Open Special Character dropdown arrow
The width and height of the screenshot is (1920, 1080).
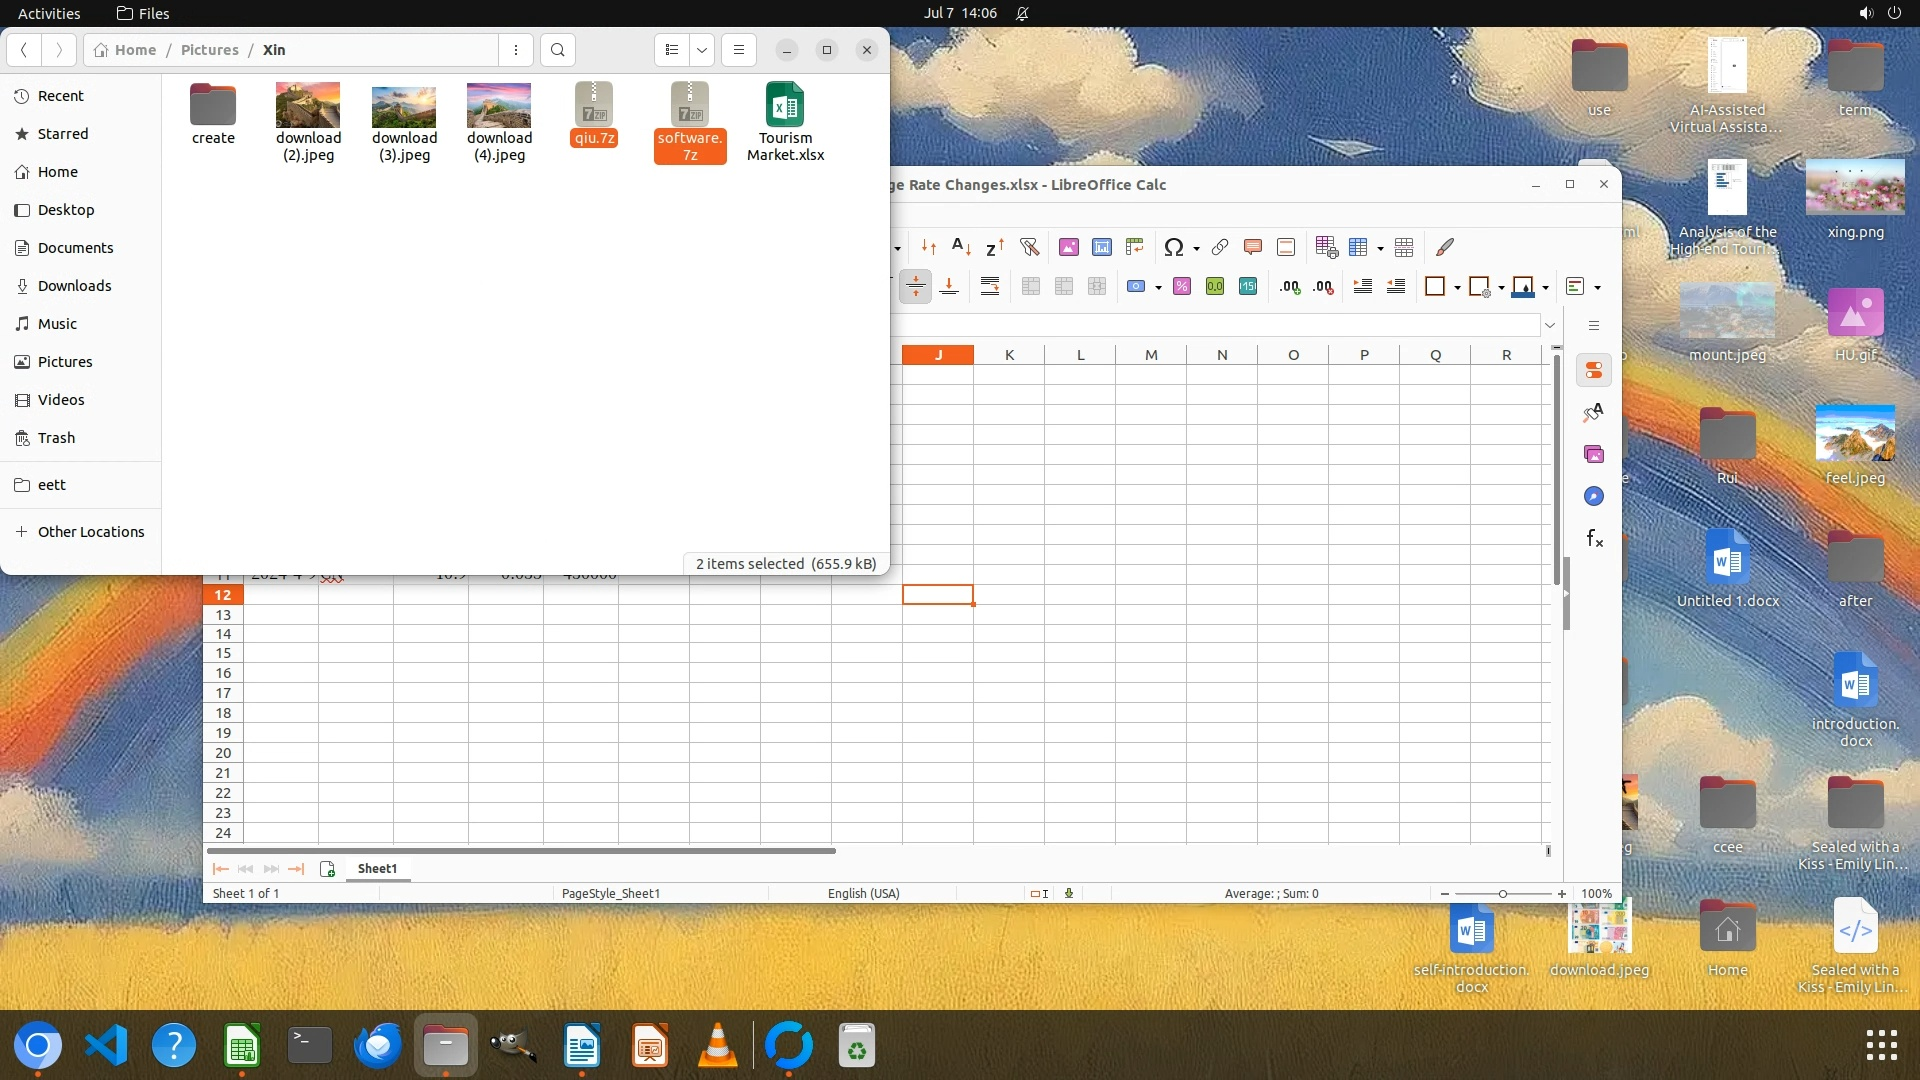[x=1196, y=248]
